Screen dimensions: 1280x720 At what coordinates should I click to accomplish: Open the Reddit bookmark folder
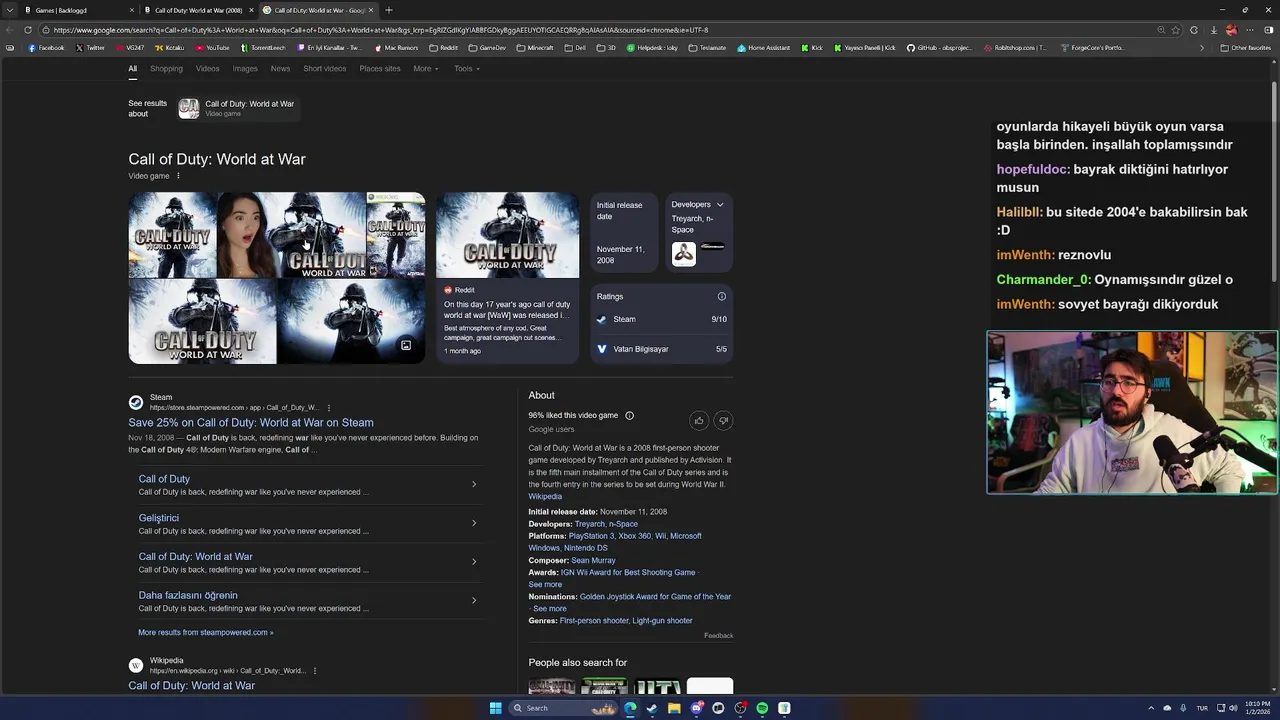(443, 48)
